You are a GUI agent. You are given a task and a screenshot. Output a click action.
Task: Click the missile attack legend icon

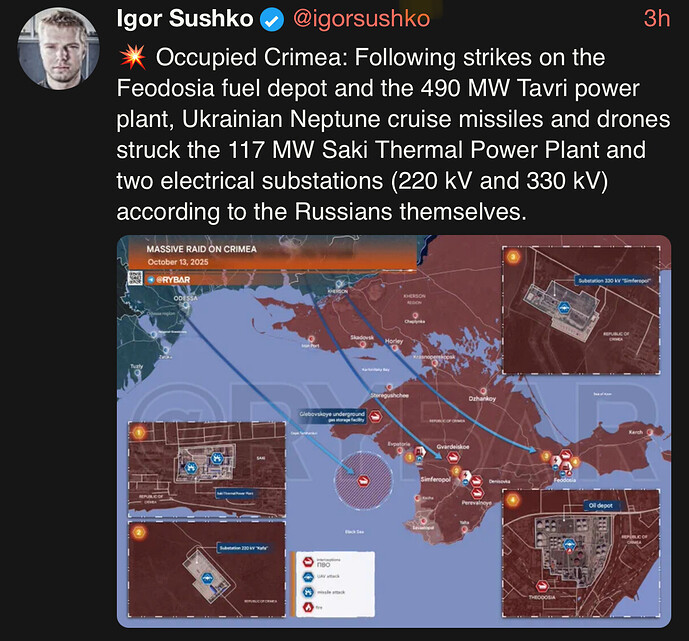[309, 591]
